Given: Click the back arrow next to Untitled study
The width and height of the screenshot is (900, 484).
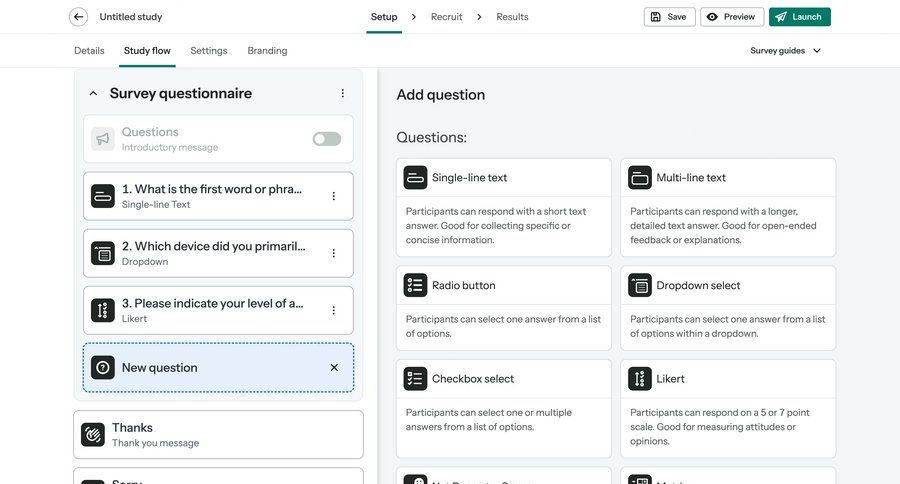Looking at the screenshot, I should pyautogui.click(x=78, y=17).
